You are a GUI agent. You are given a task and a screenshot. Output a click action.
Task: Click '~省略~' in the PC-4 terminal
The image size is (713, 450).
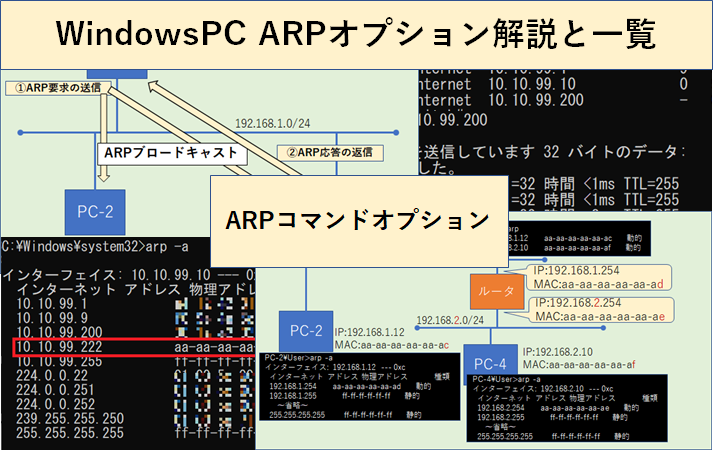[500, 427]
